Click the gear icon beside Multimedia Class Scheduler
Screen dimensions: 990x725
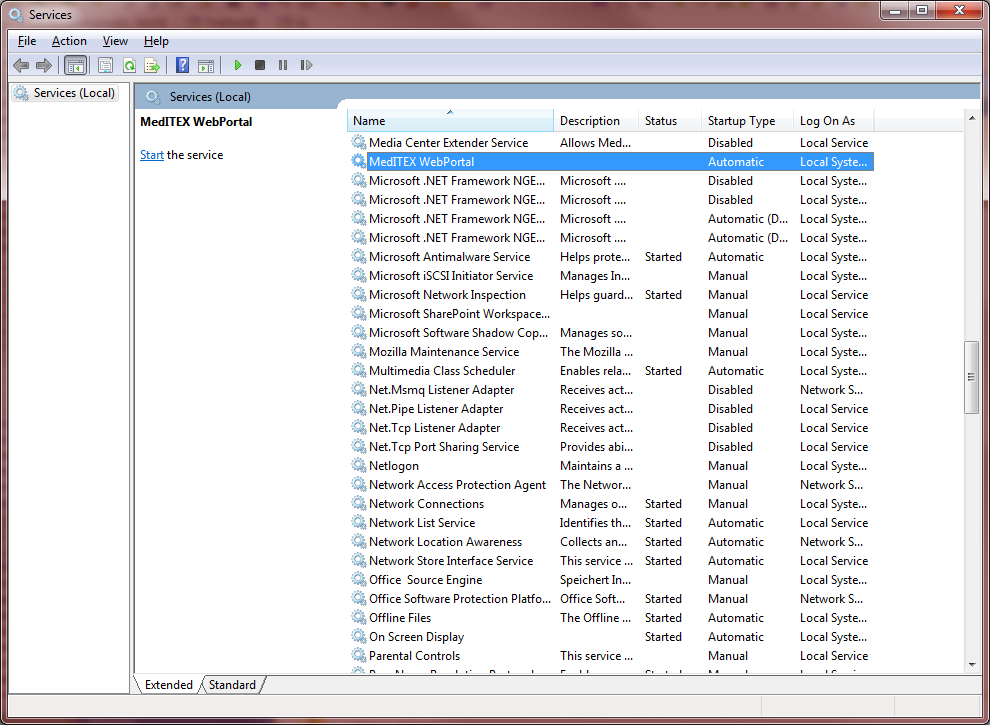tap(359, 371)
